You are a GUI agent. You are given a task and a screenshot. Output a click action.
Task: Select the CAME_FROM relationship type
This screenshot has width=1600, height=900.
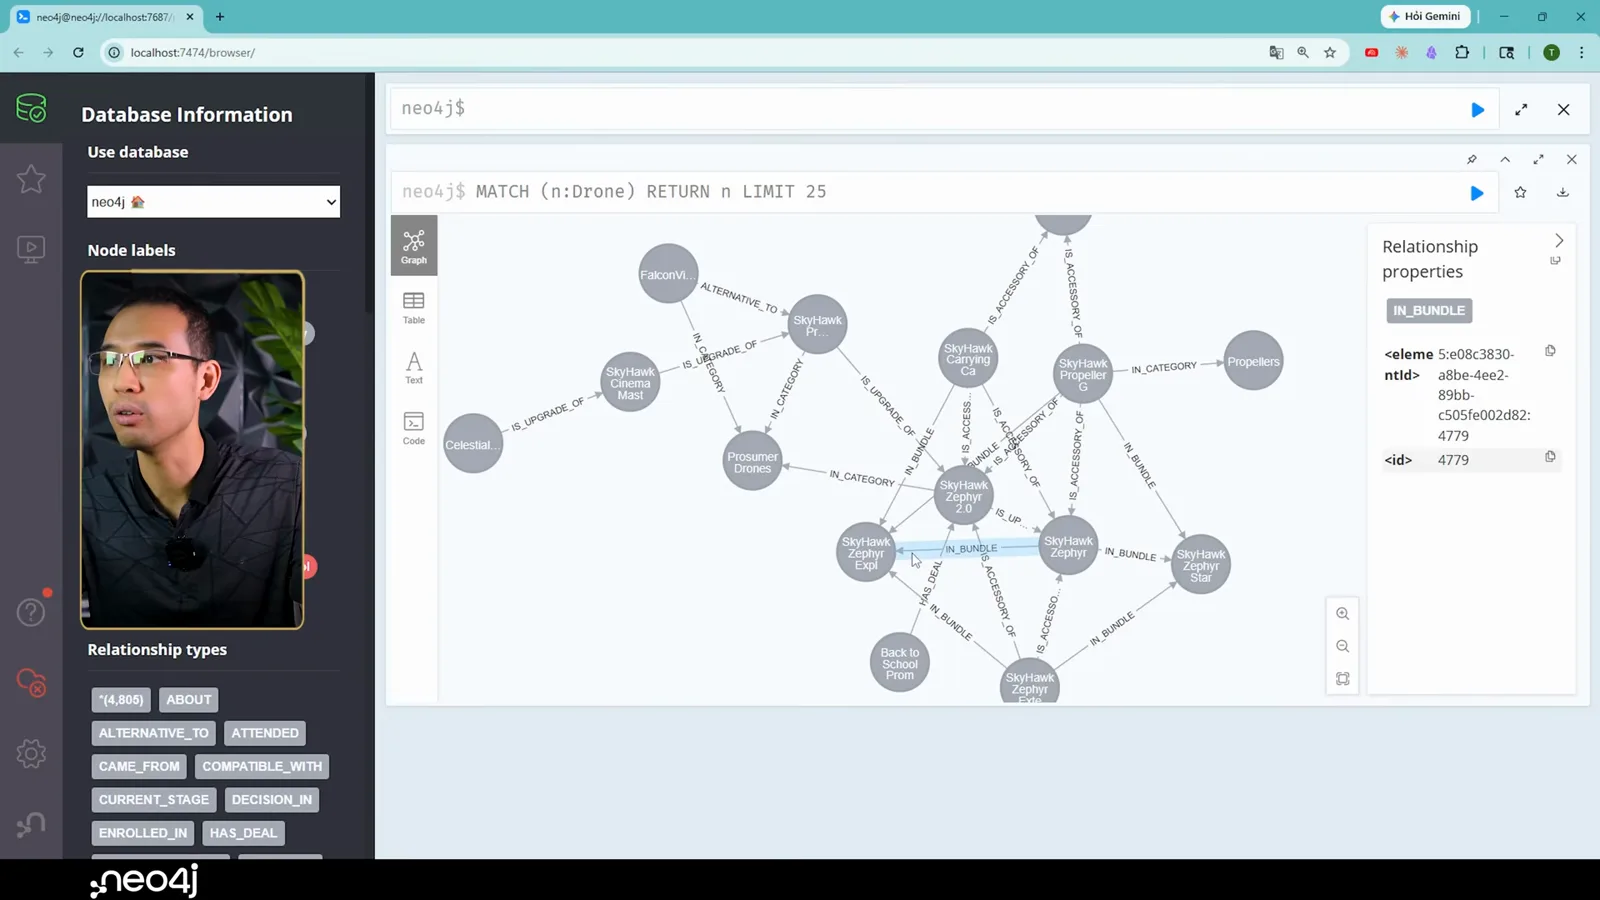tap(139, 766)
